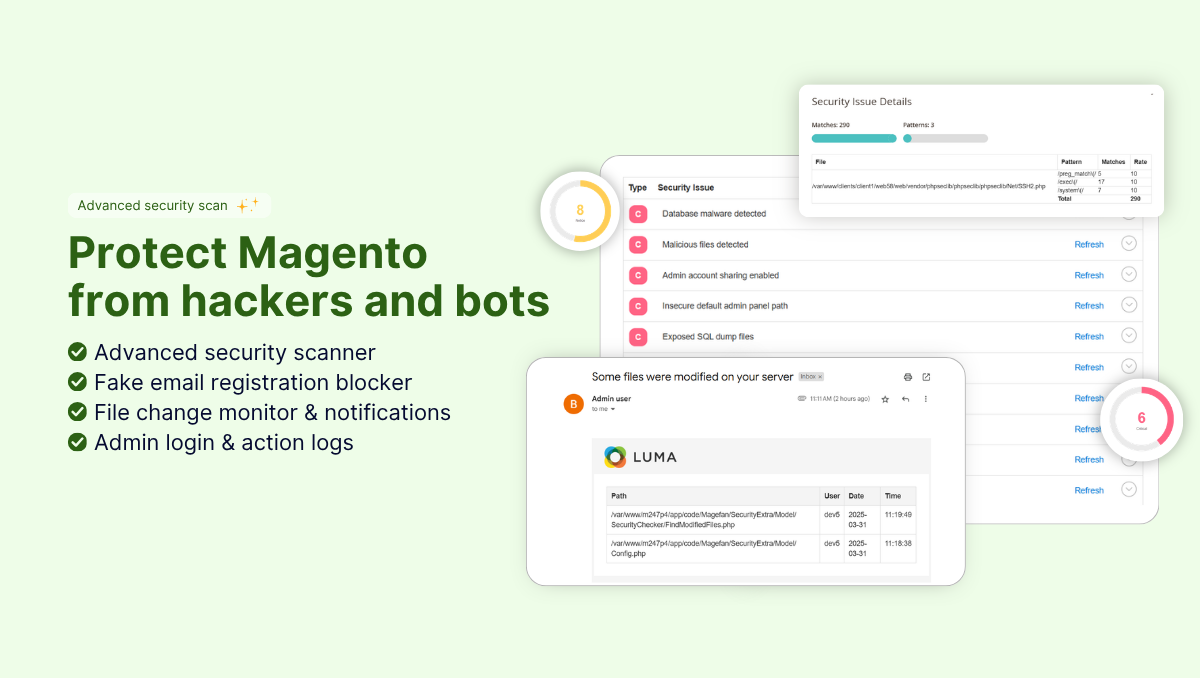Click the check icon beside File change monitor & notifications
Screen dimensions: 1200x678
77,412
